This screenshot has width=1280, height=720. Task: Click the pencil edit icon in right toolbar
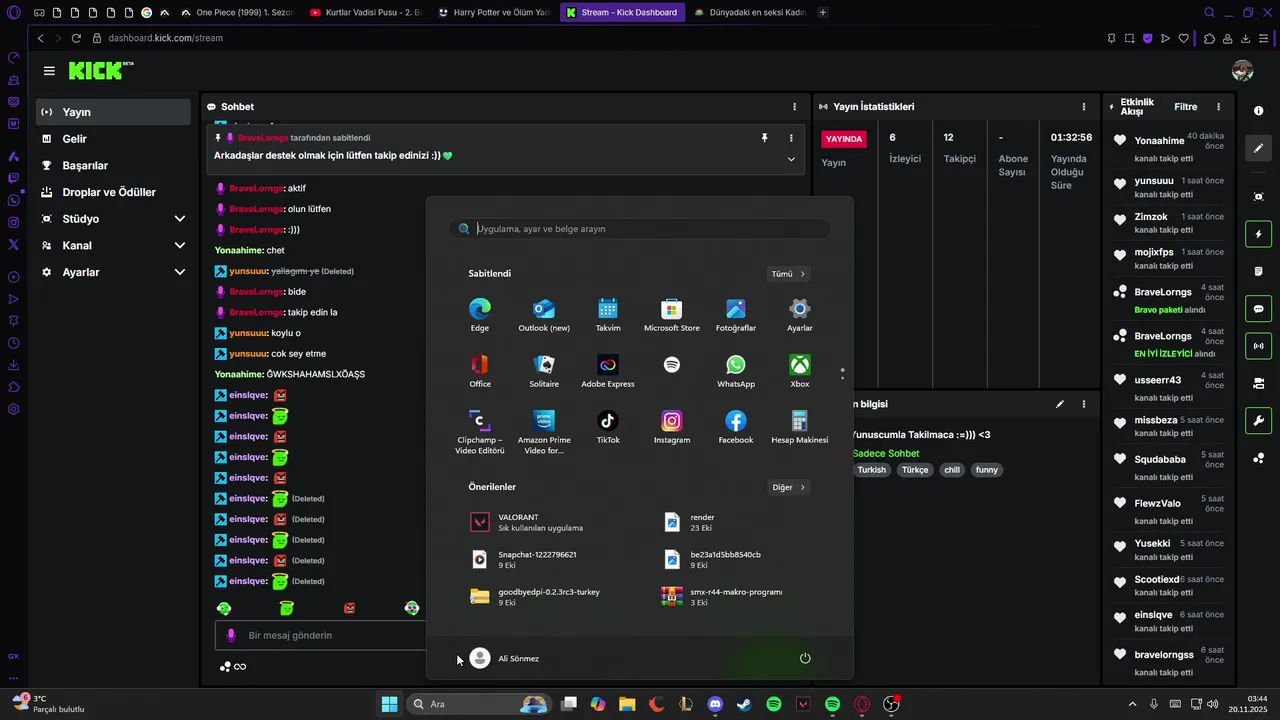1259,148
